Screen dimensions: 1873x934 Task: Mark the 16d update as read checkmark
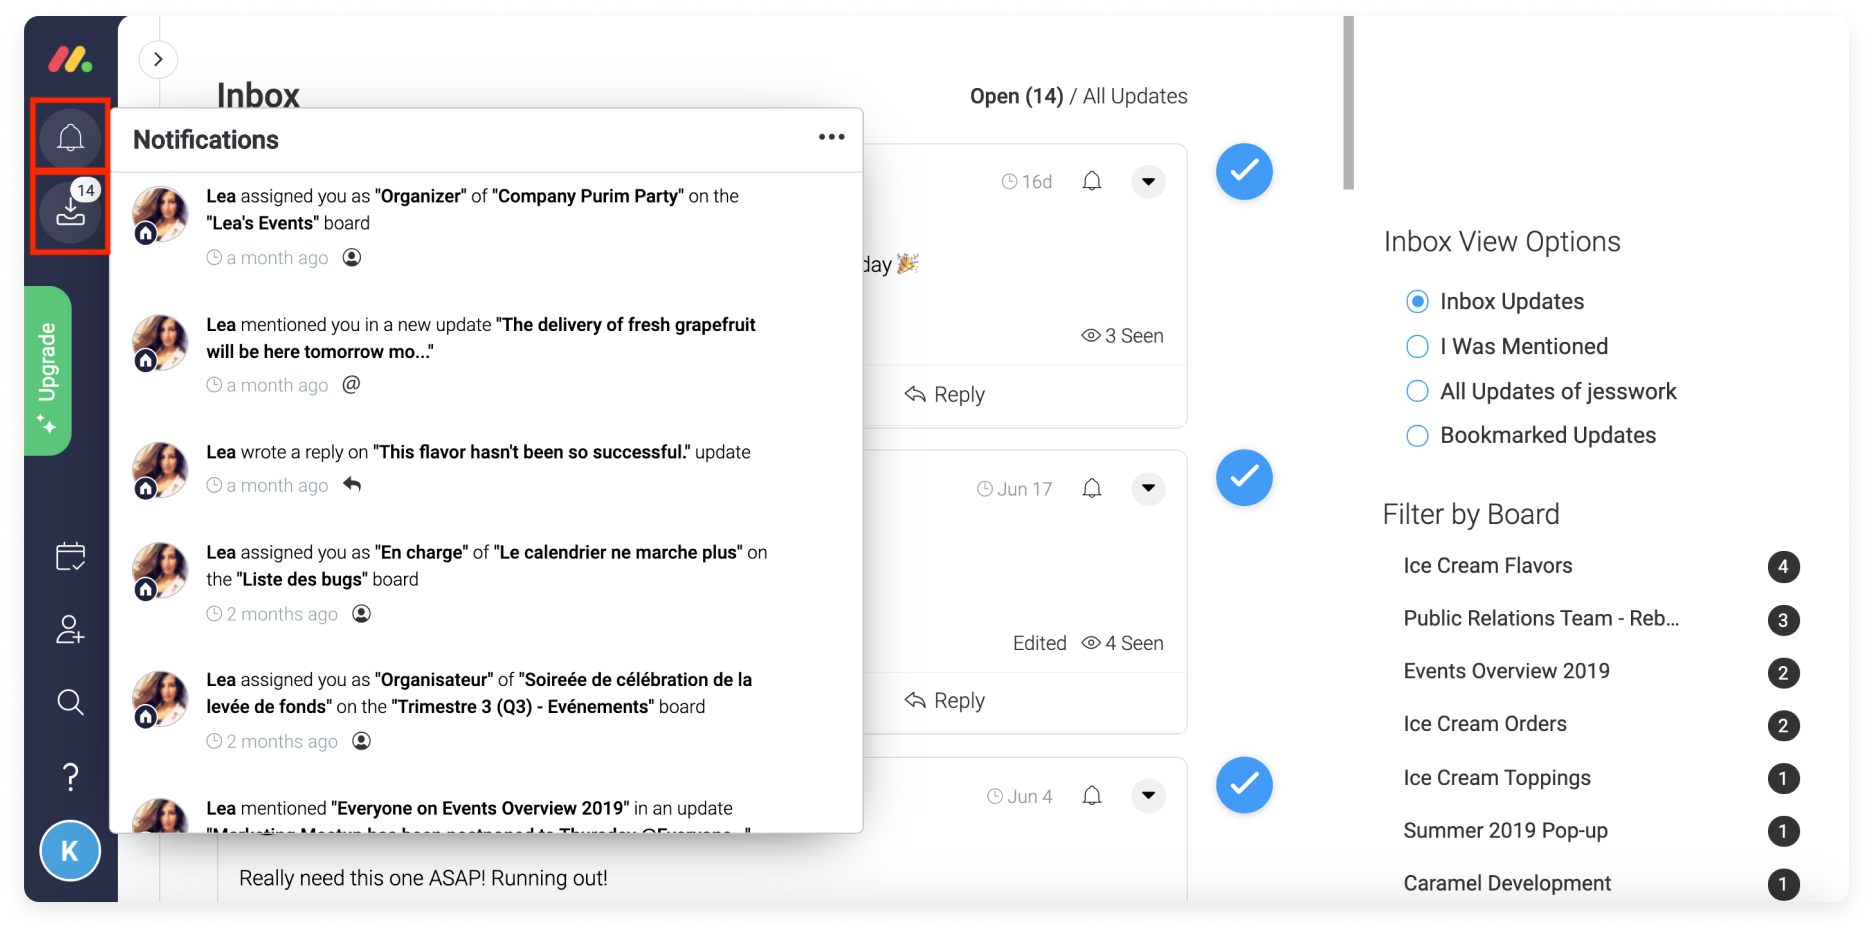(x=1244, y=172)
